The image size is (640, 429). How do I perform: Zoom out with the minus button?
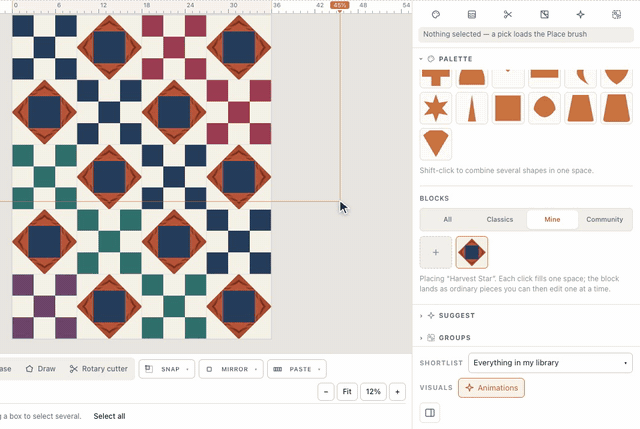pos(326,392)
